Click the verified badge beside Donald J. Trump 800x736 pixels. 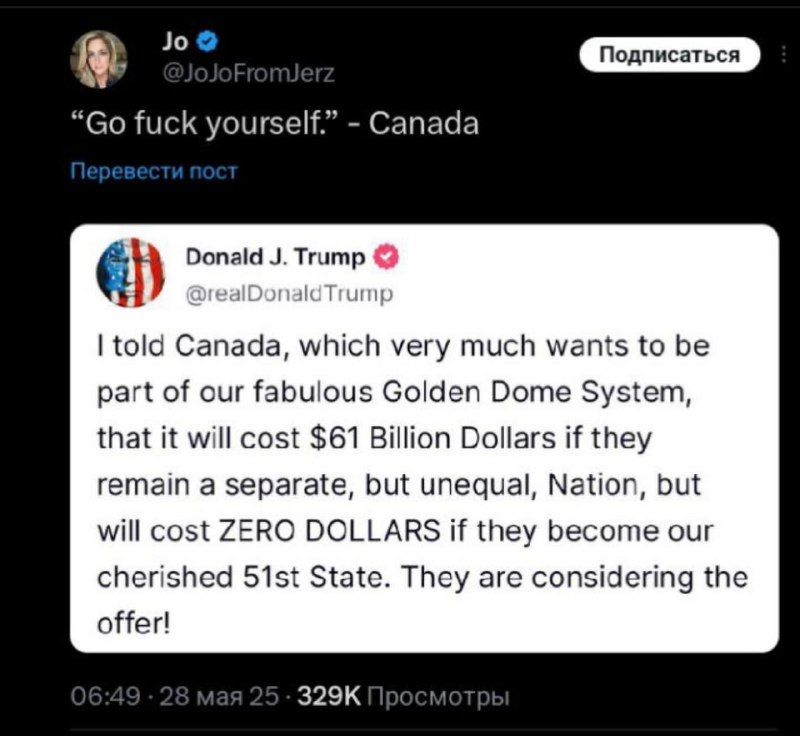point(387,258)
